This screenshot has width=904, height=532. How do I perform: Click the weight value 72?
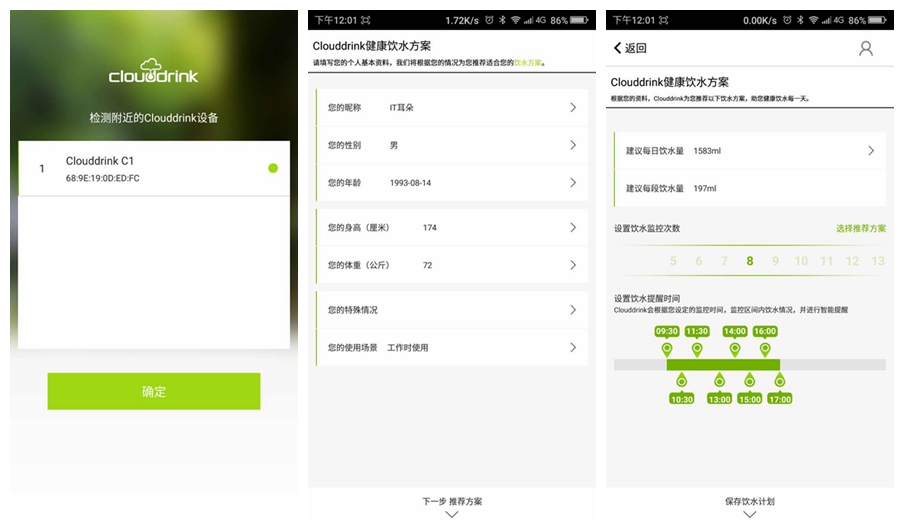pyautogui.click(x=427, y=265)
